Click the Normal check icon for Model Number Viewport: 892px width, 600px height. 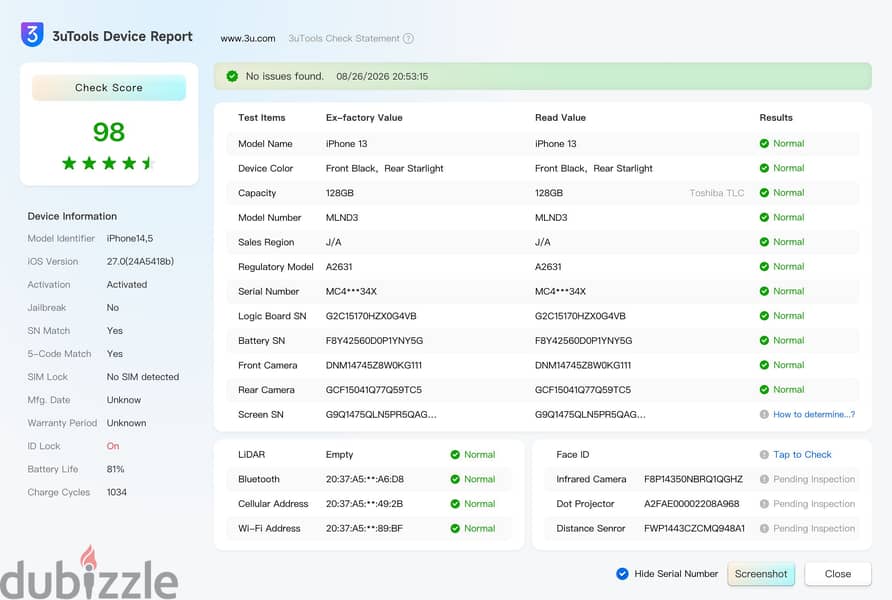pyautogui.click(x=764, y=217)
